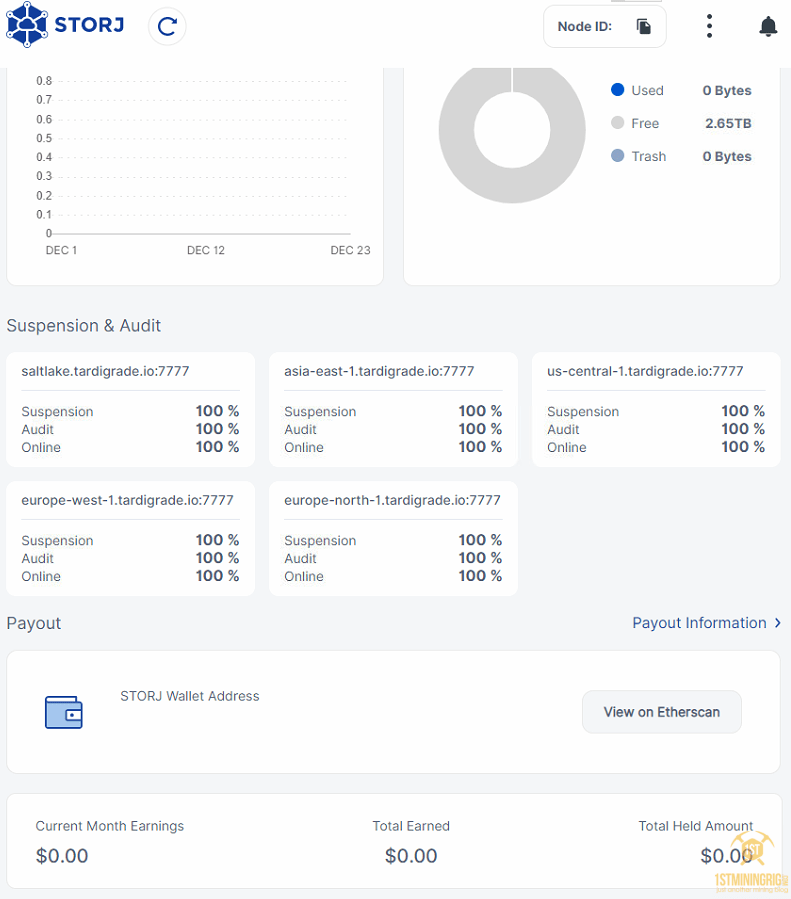Click the Node ID label
The width and height of the screenshot is (791, 899).
[x=585, y=26]
